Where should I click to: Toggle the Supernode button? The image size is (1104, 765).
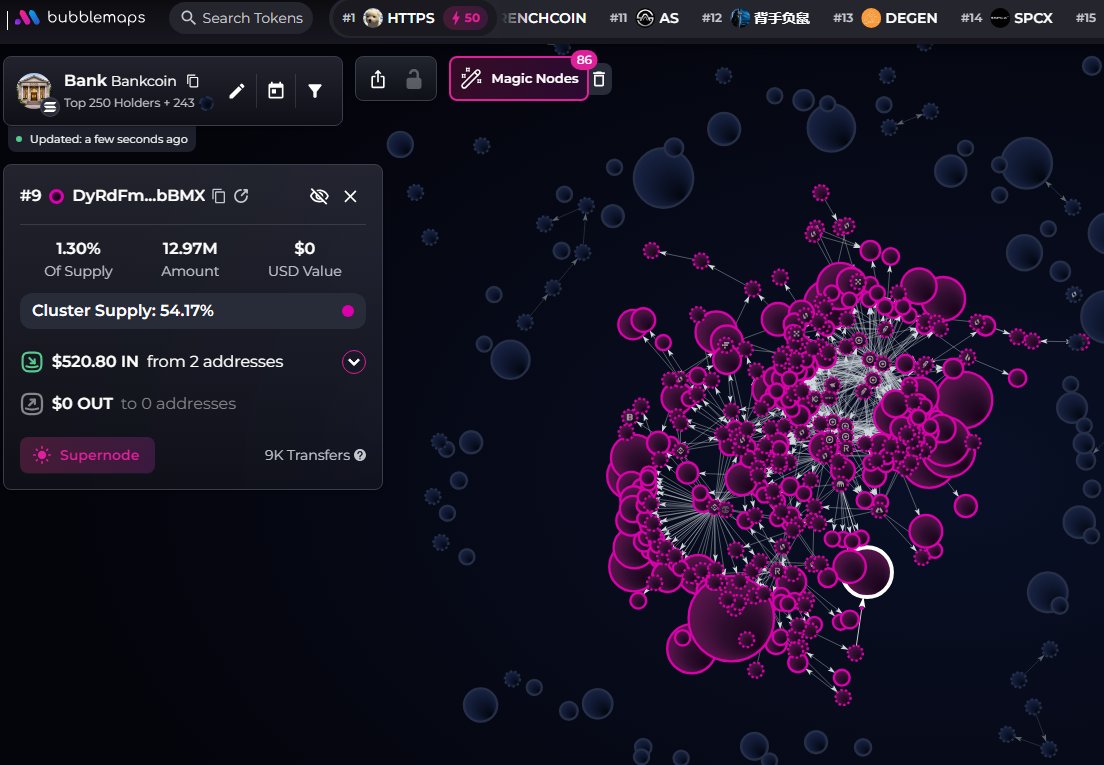87,455
